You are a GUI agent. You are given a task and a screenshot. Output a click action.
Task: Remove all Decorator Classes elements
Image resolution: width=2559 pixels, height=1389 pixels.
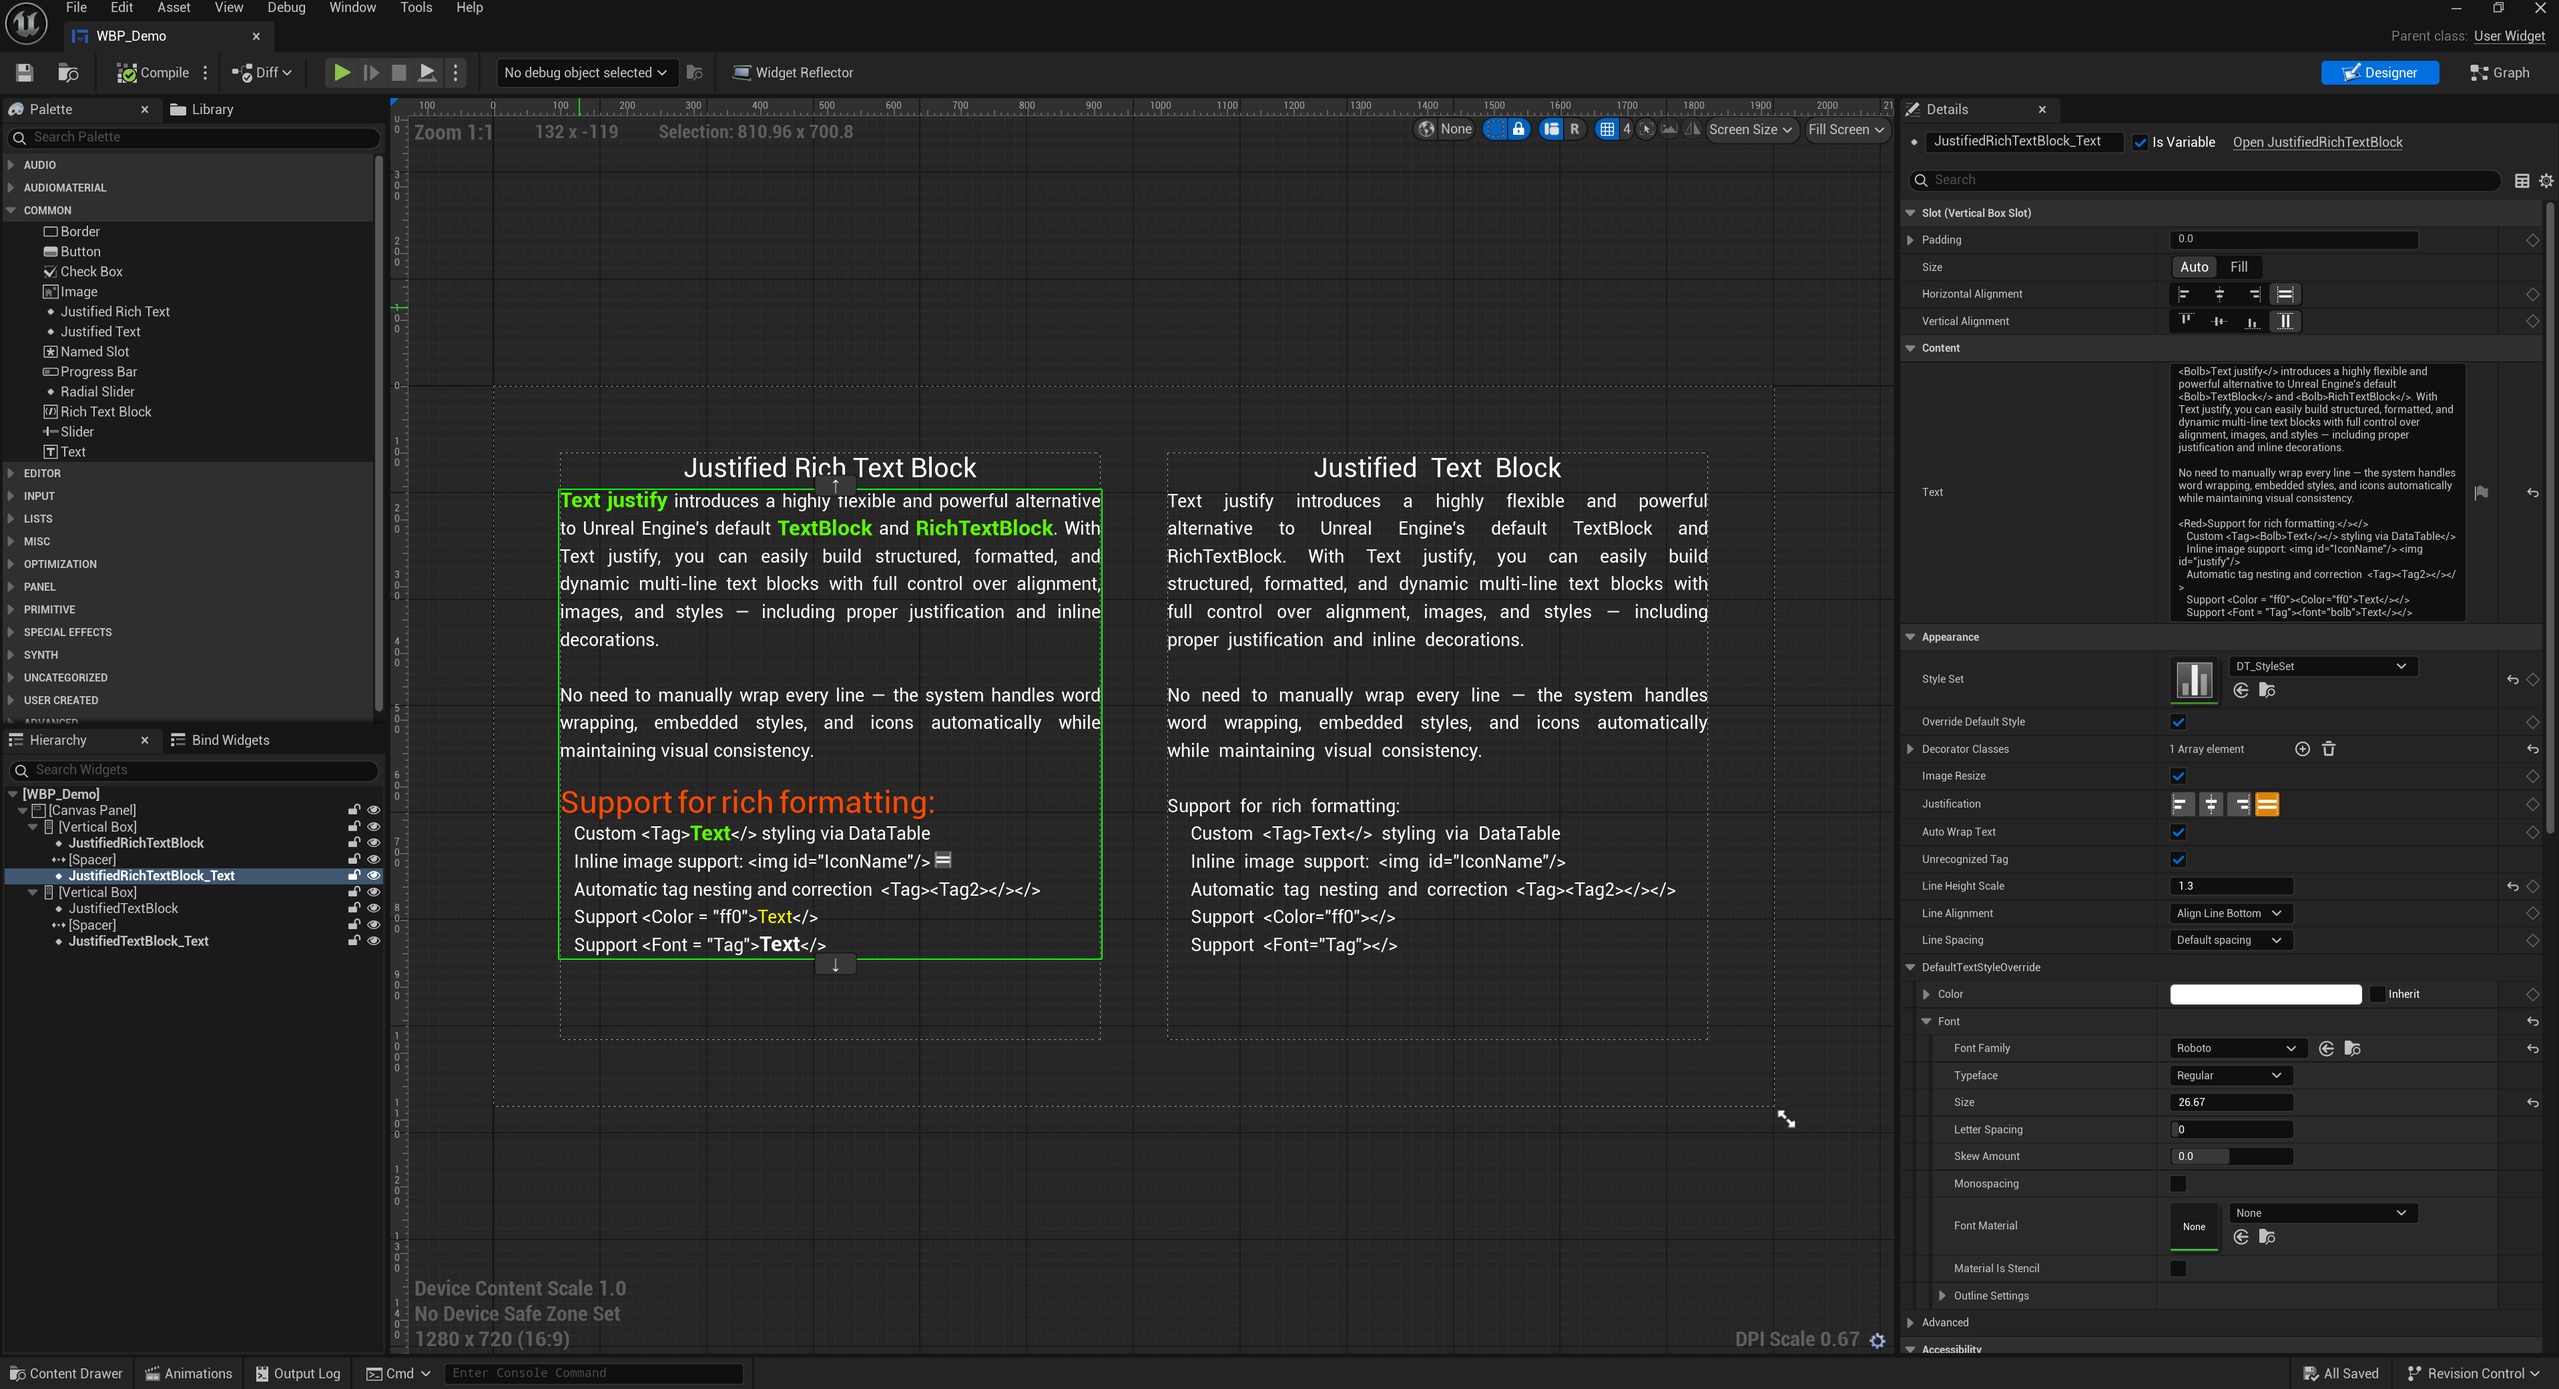click(2328, 749)
